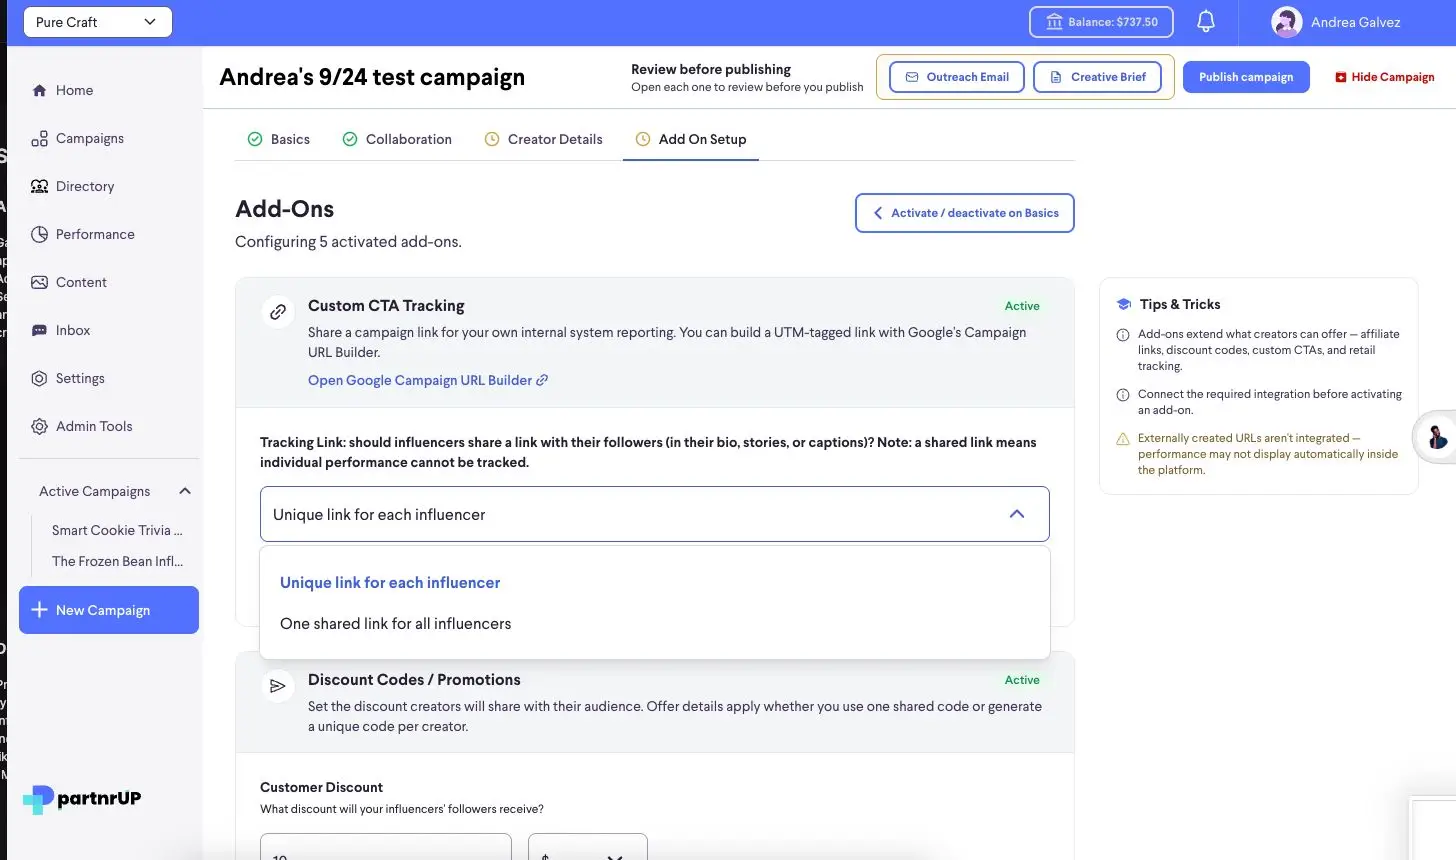
Task: Click the Campaigns sidebar icon
Action: tap(39, 139)
